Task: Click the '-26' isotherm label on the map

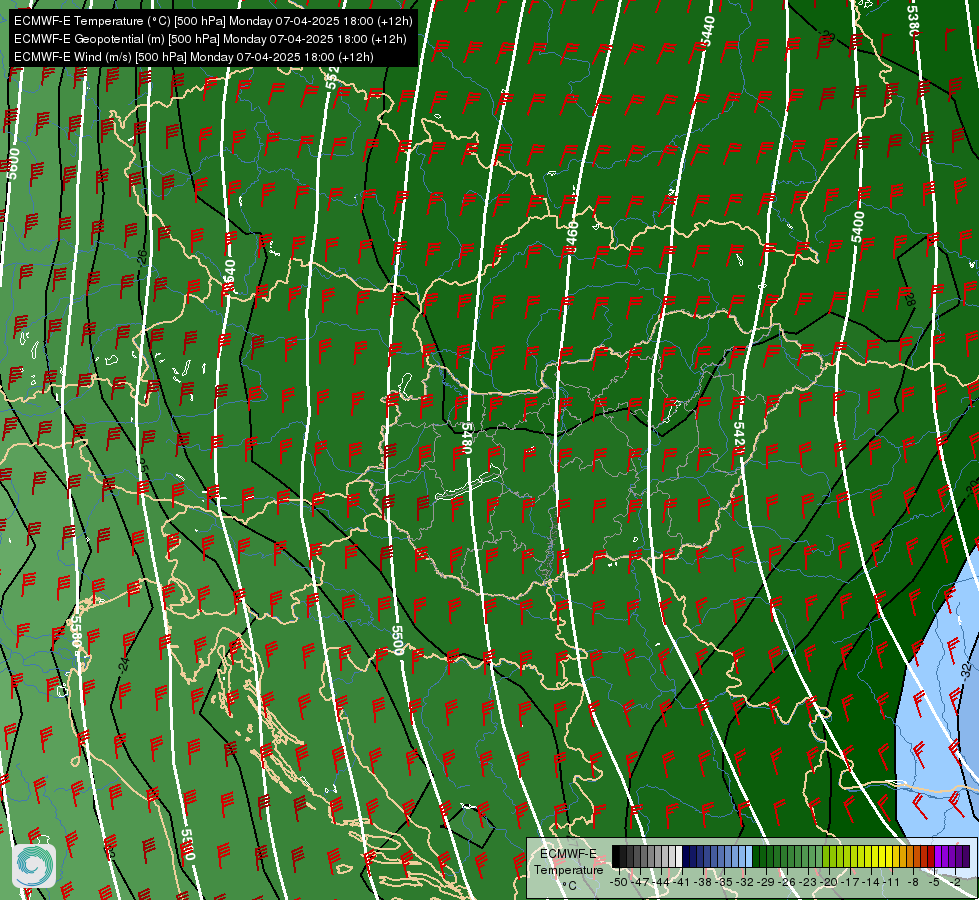Action: pyautogui.click(x=142, y=257)
